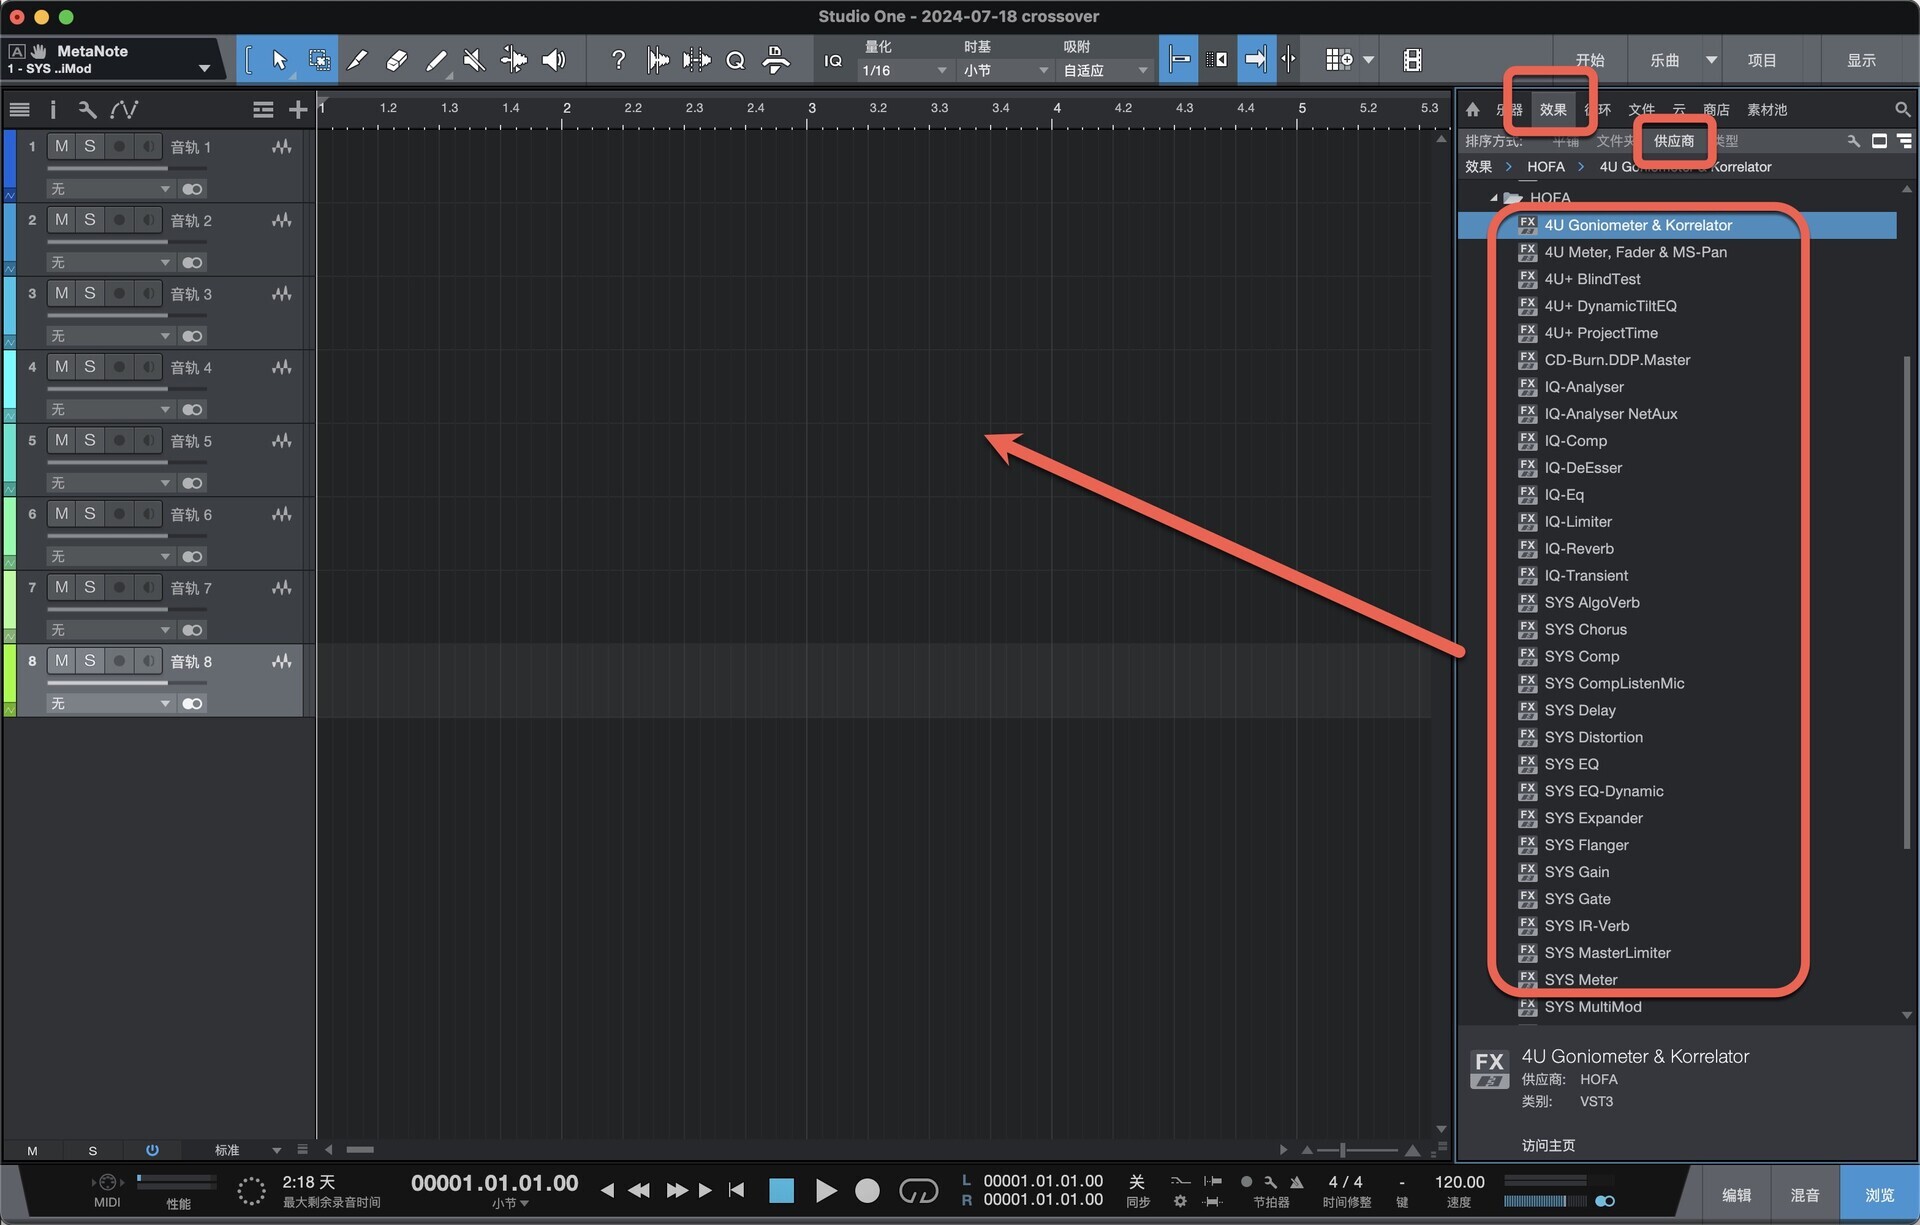Select the Eraser tool
The image size is (1920, 1225).
(x=396, y=60)
